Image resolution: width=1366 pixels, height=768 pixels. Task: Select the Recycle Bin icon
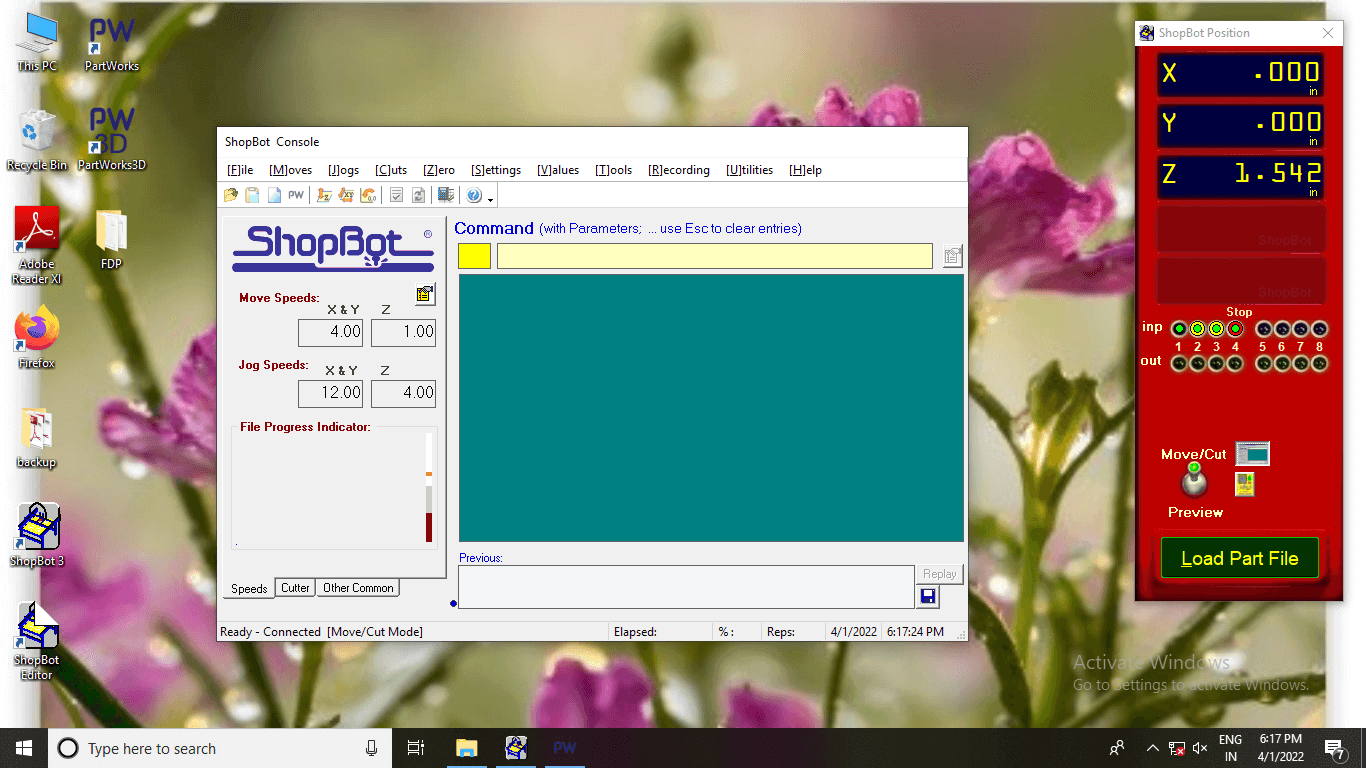pos(37,140)
